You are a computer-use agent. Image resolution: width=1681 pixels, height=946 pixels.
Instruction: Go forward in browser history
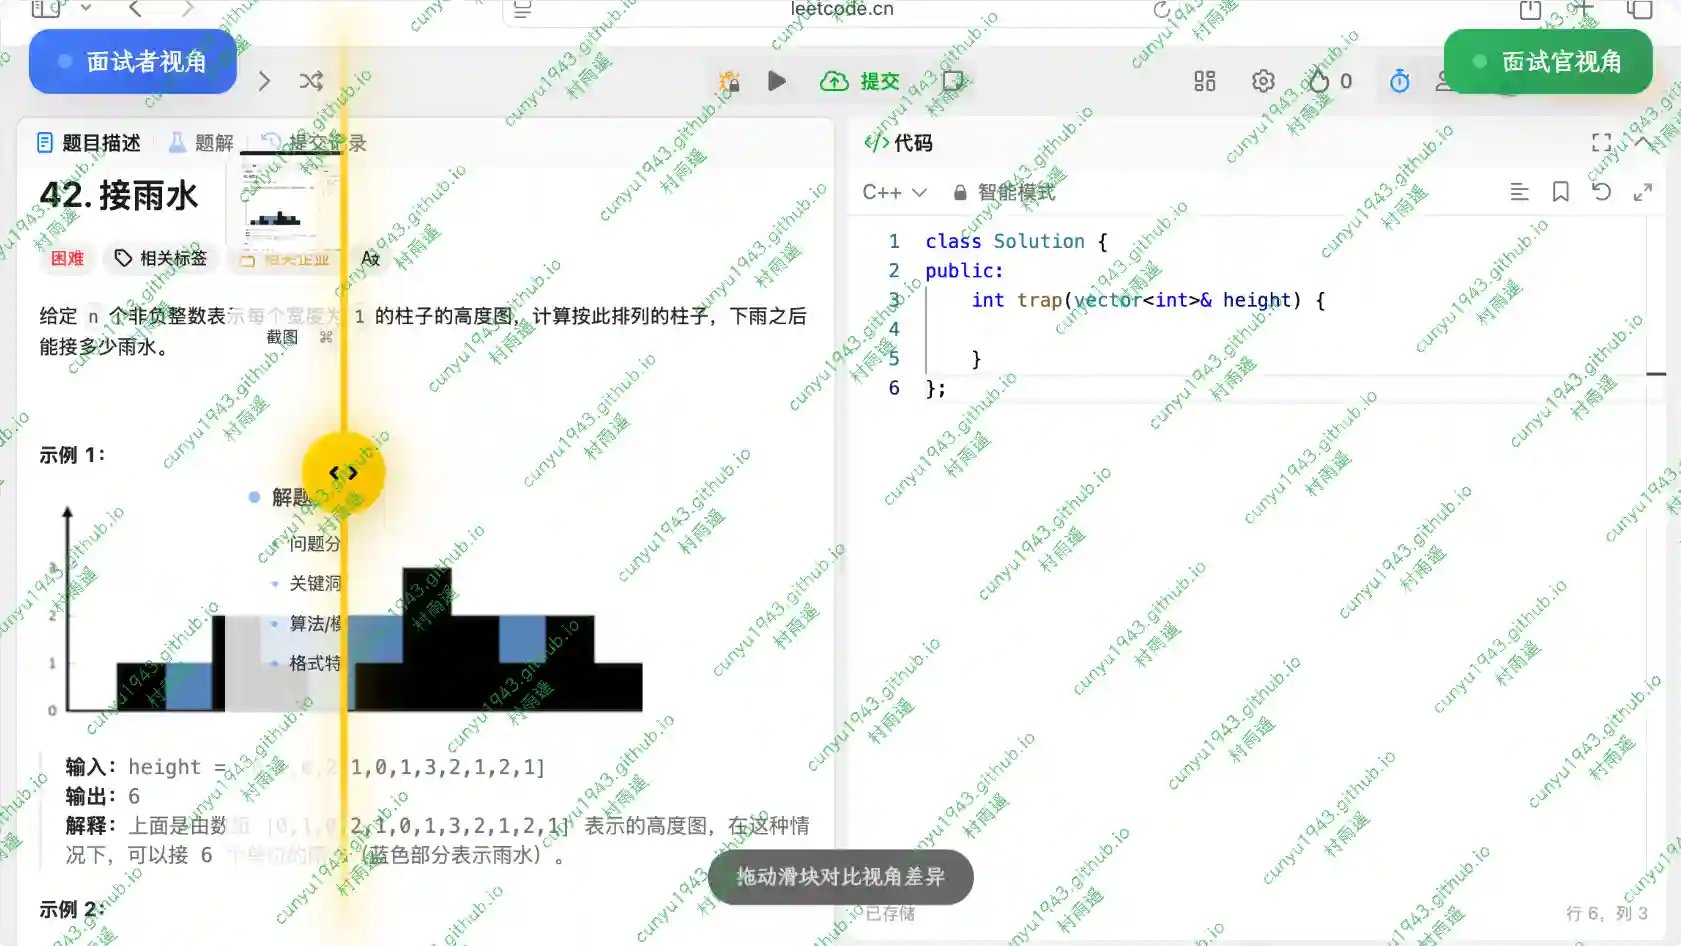187,9
